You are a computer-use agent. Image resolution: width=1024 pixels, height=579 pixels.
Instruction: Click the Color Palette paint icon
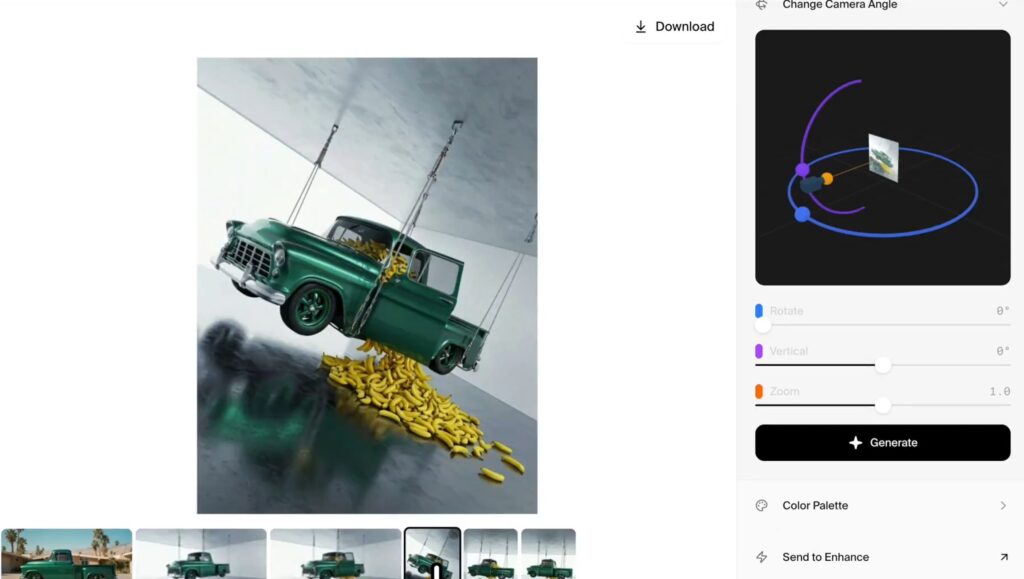coord(762,506)
